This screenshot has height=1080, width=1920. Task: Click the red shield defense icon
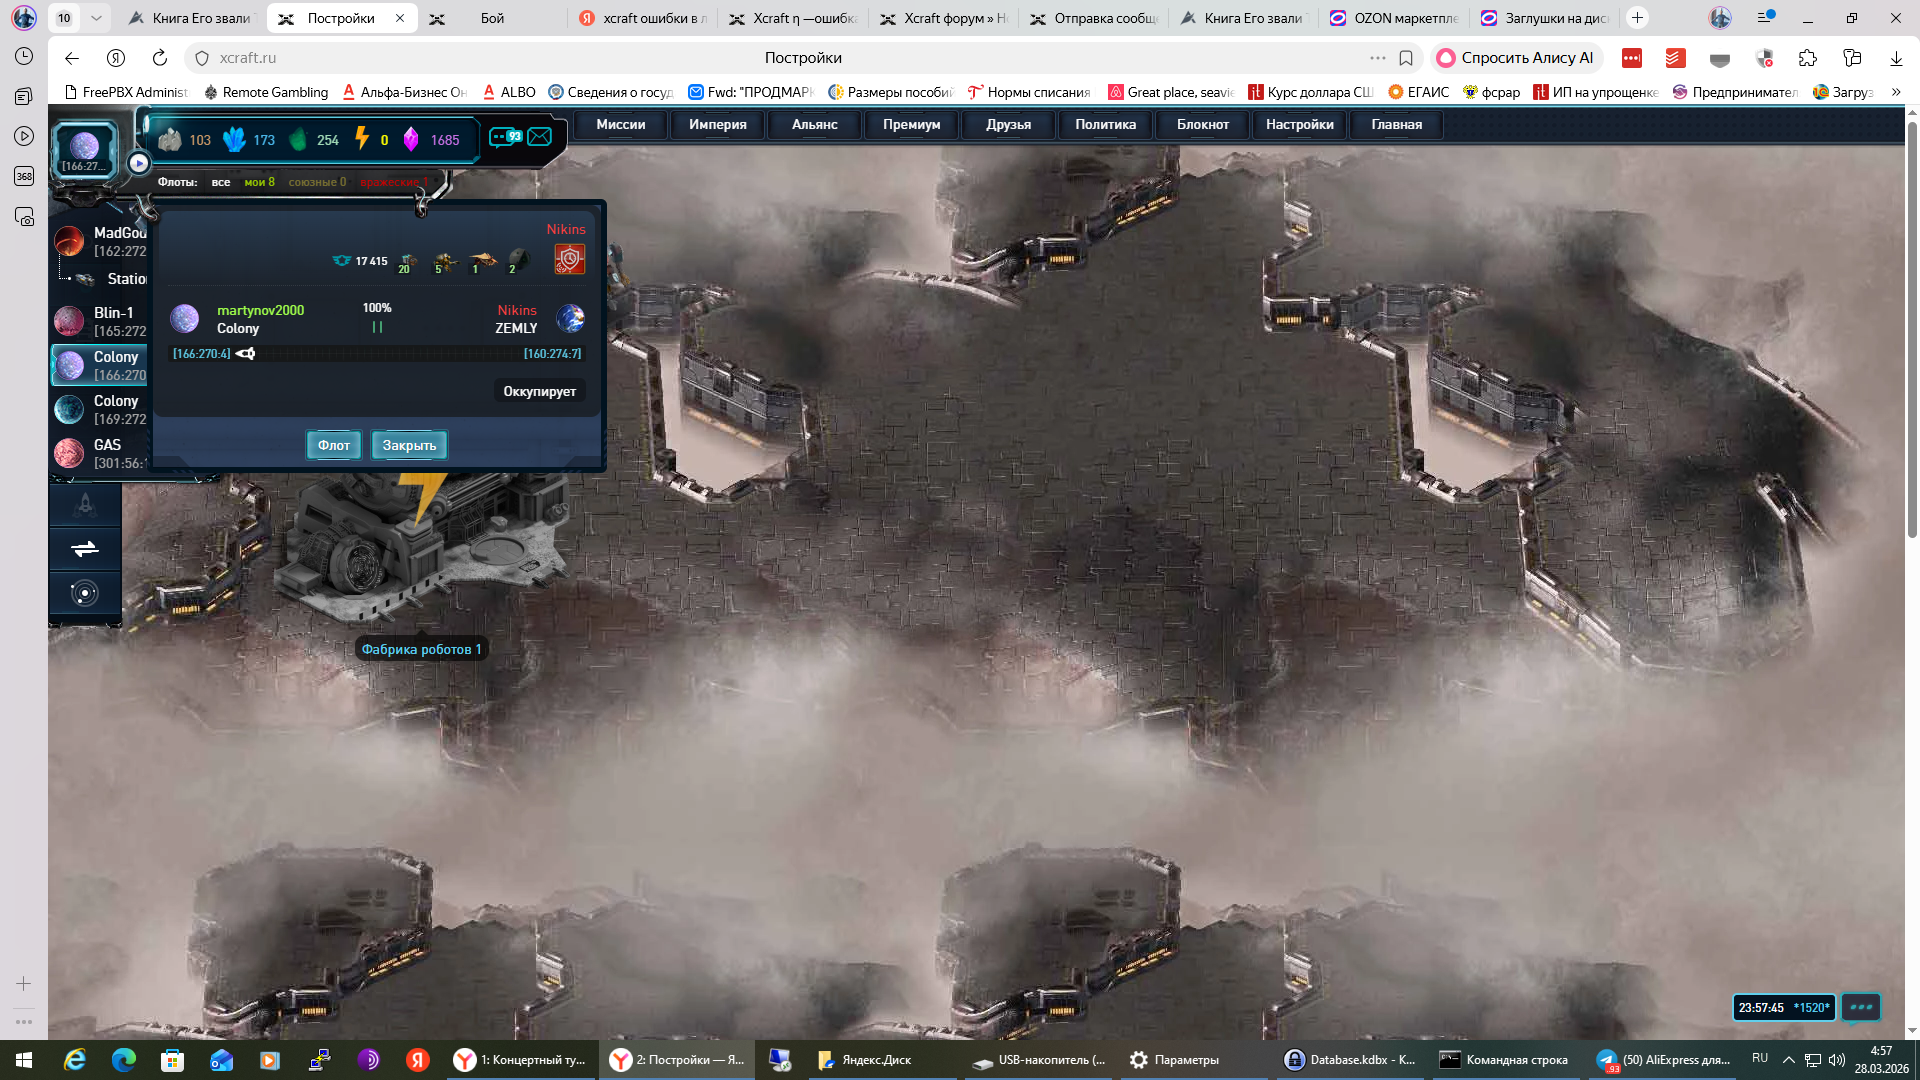(x=569, y=259)
